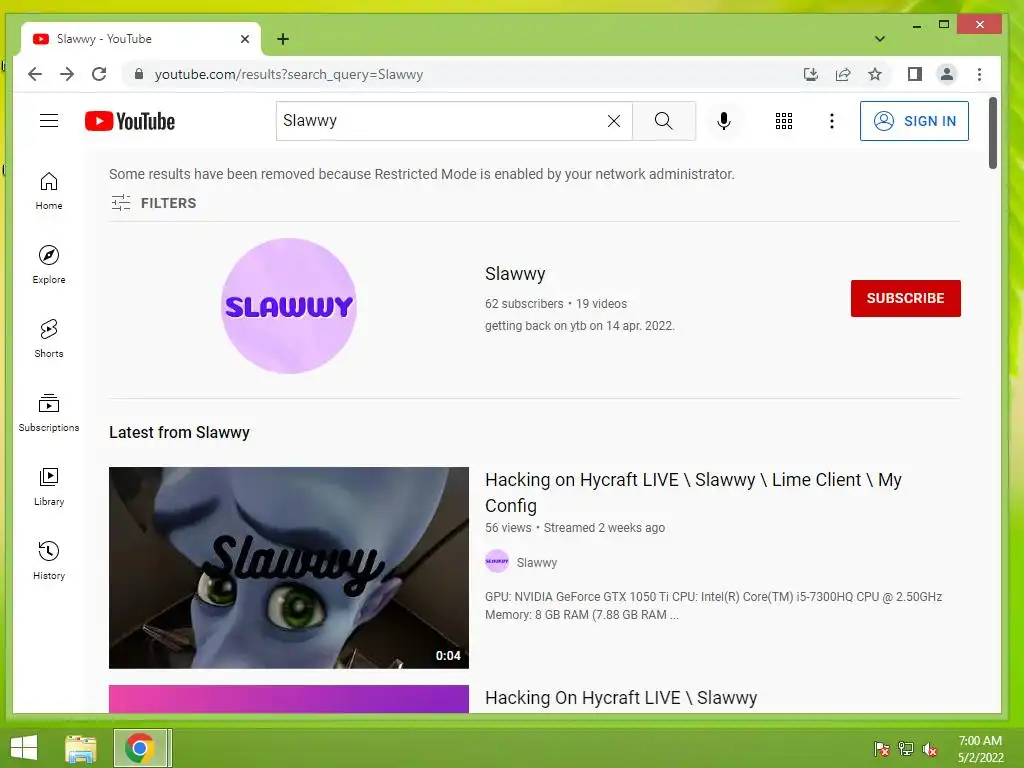Open Subscriptions in the sidebar
This screenshot has height=768, width=1024.
(x=49, y=413)
